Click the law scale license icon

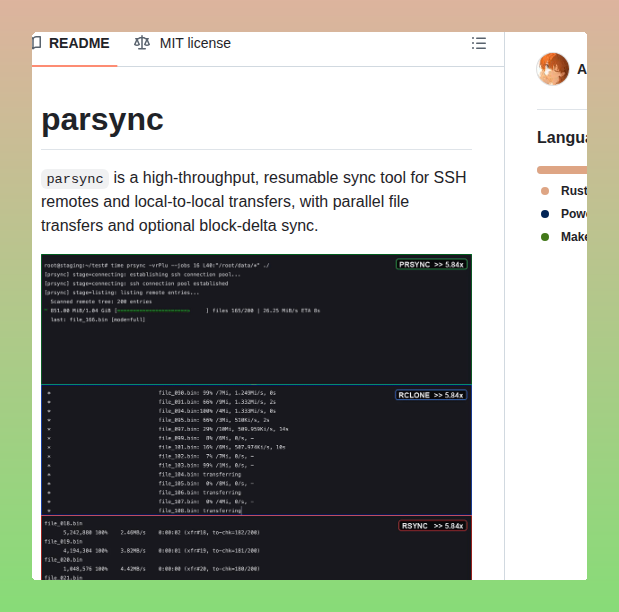click(142, 43)
